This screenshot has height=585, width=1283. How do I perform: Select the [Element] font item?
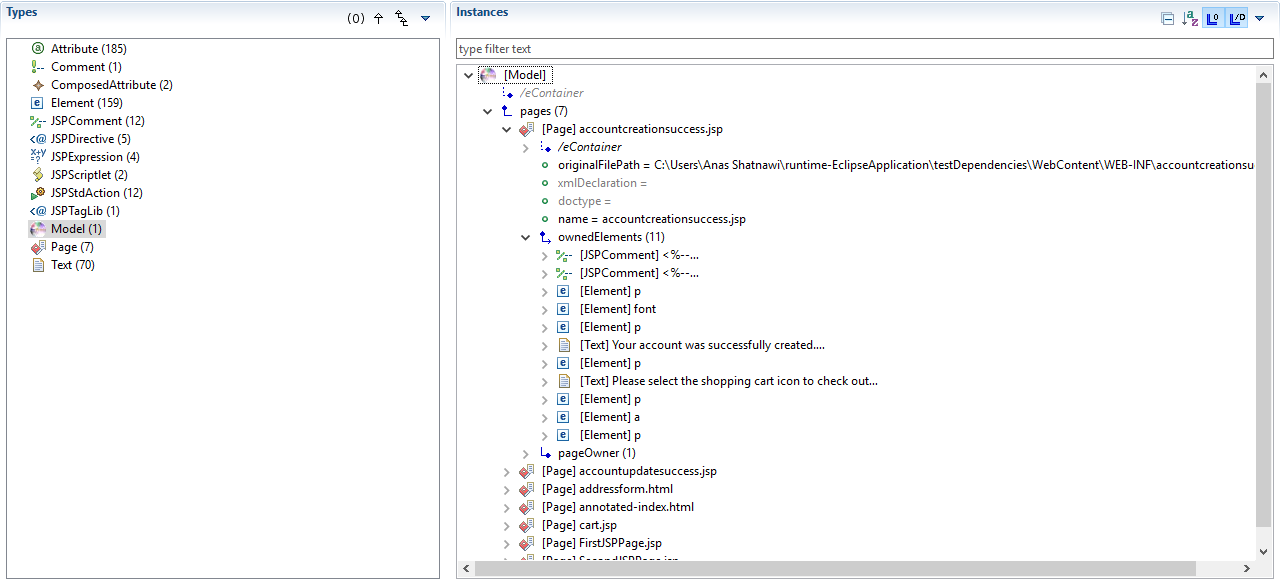point(617,309)
